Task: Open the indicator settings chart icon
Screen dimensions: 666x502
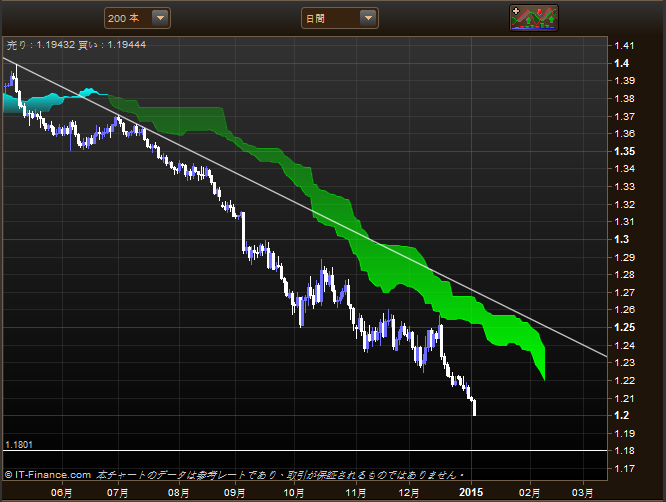Action: (534, 18)
